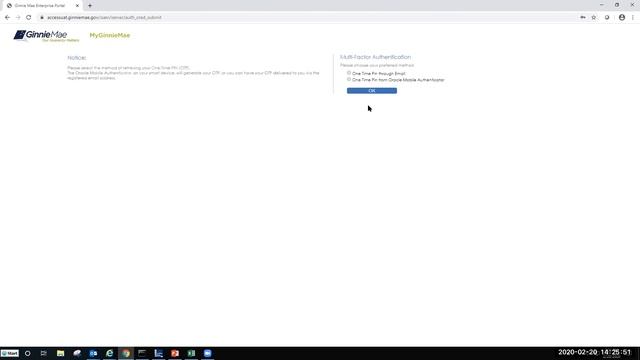Click the blue OK button
The width and height of the screenshot is (640, 360).
pos(371,91)
